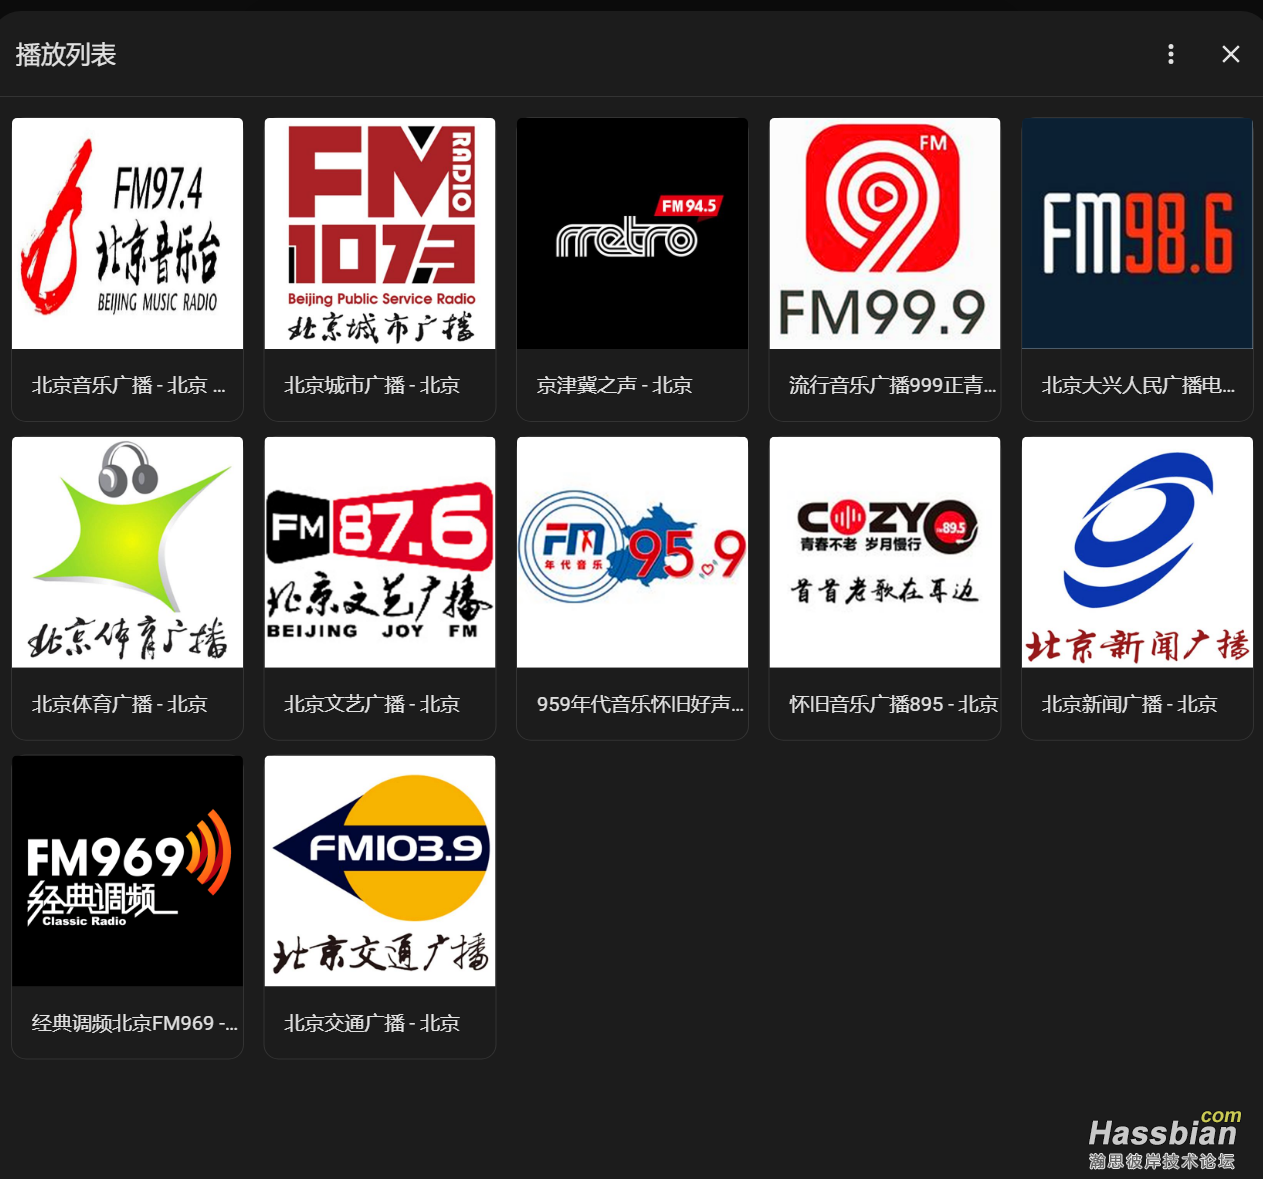Screen dimensions: 1263x1179
Task: Click the label 北京音乐广播 - 北京
Action: click(x=128, y=385)
